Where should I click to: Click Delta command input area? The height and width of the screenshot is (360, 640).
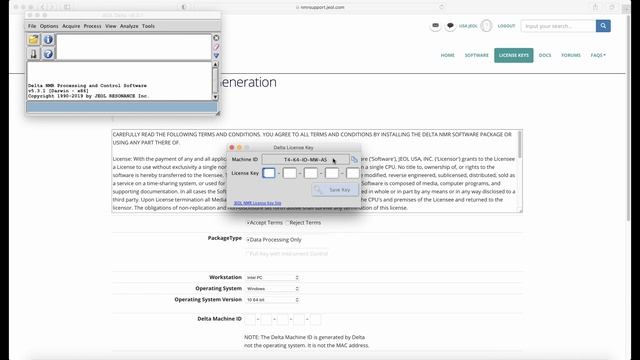tap(134, 47)
